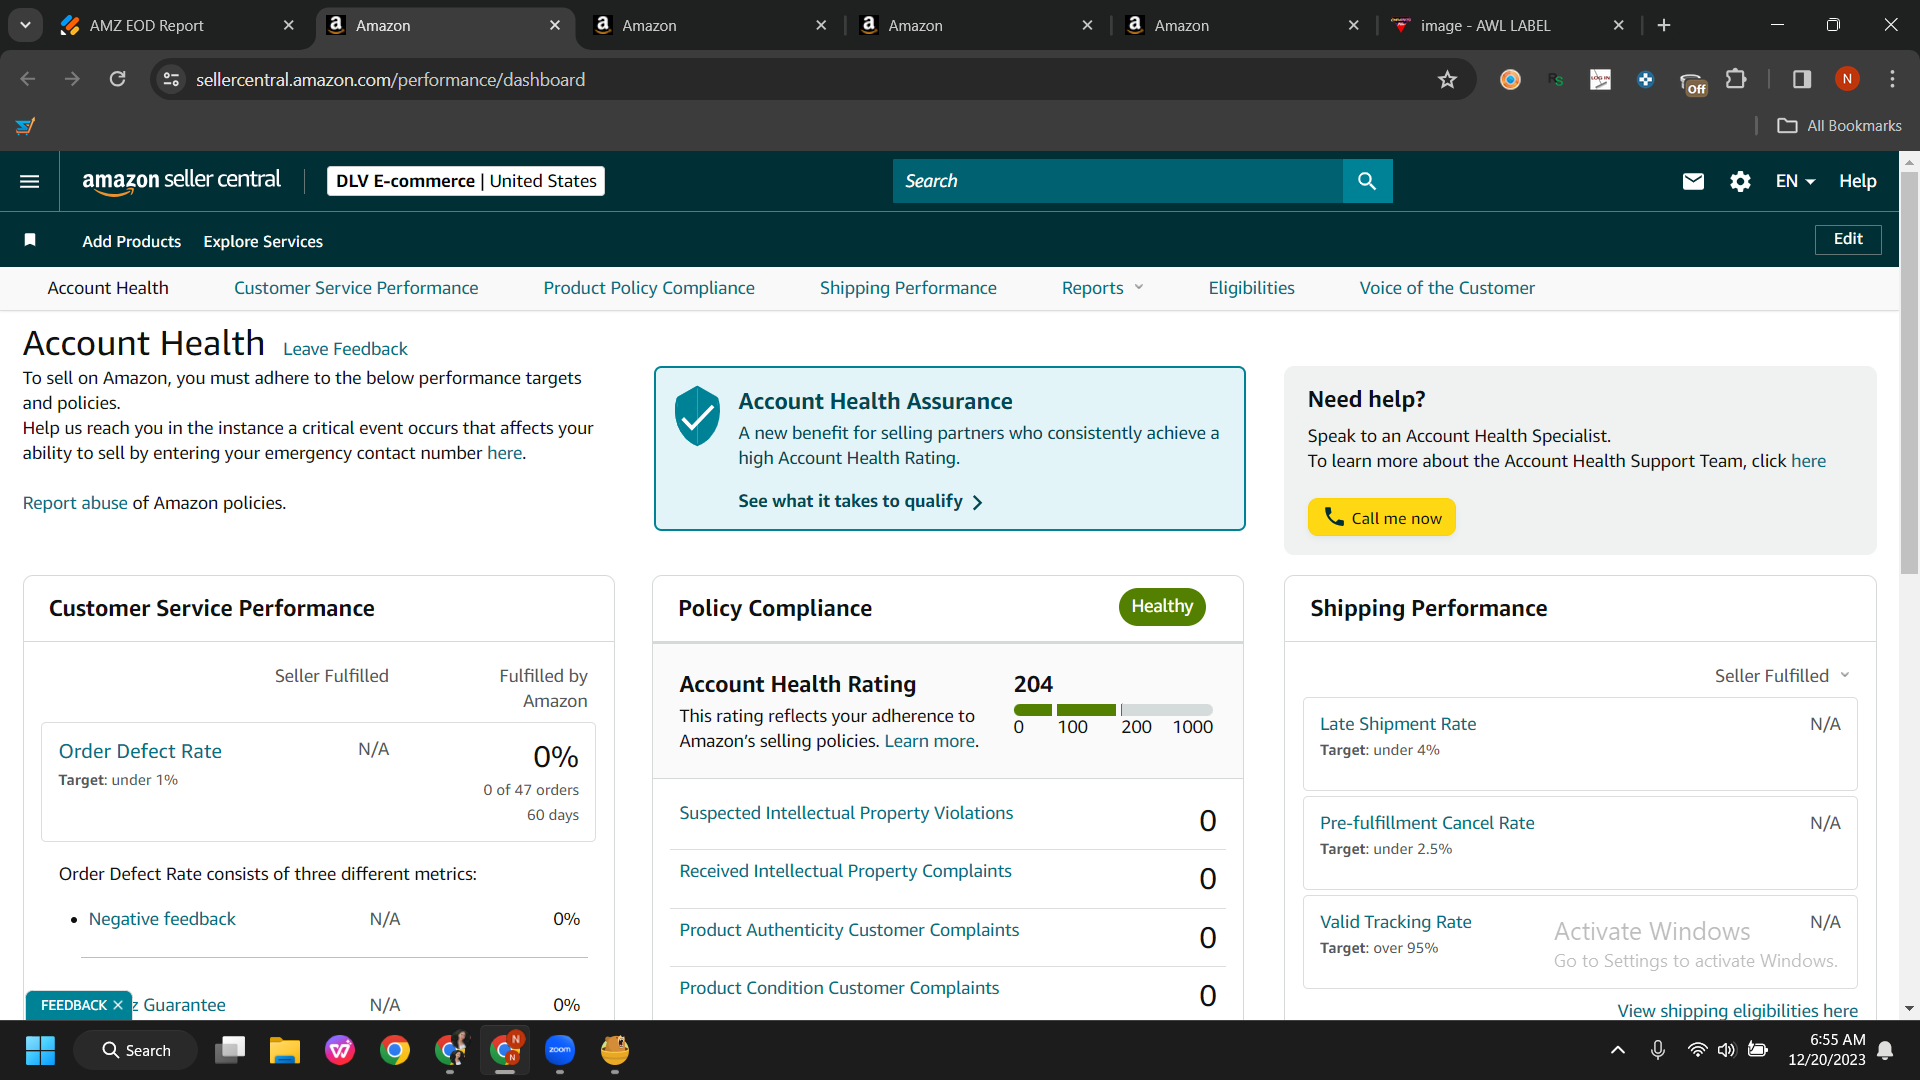Open Eligibilities tab
Image resolution: width=1920 pixels, height=1080 pixels.
point(1251,288)
